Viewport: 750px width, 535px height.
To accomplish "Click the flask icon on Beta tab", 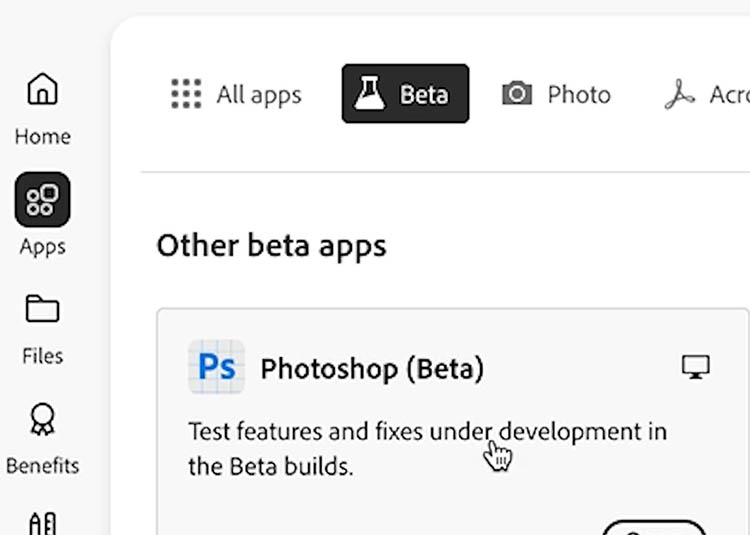I will tap(370, 94).
